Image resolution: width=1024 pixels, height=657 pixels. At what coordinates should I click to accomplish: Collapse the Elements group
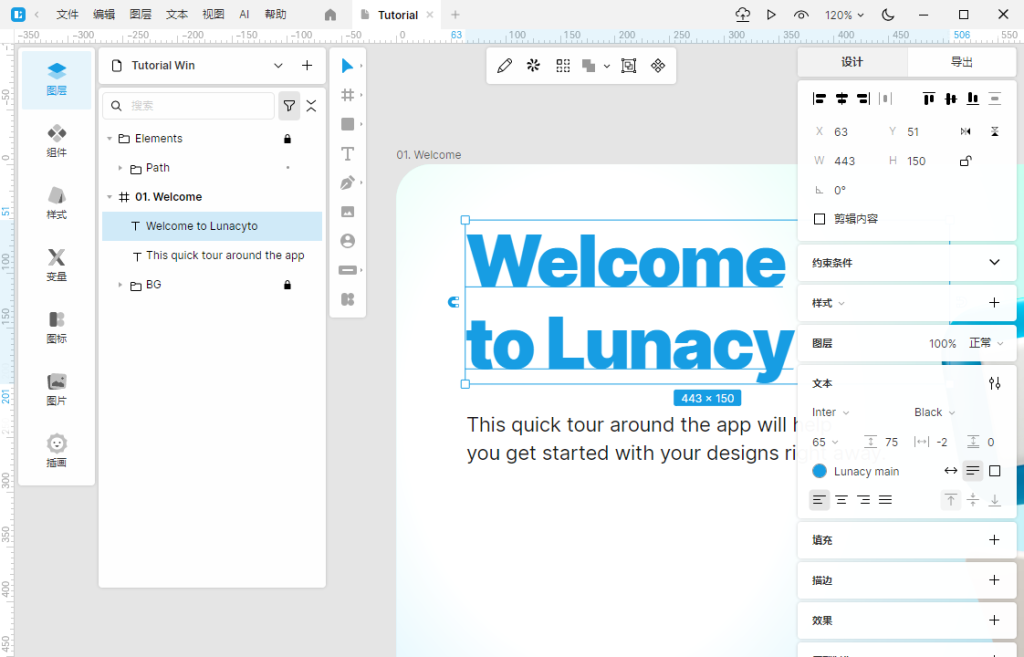[x=110, y=138]
